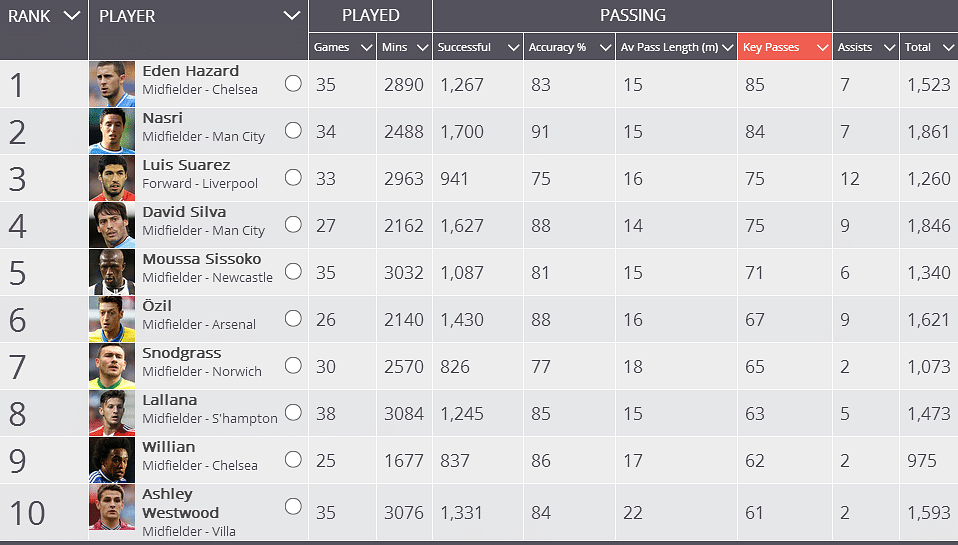The width and height of the screenshot is (958, 545).
Task: Open the Accuracy % sort dropdown
Action: [x=604, y=48]
